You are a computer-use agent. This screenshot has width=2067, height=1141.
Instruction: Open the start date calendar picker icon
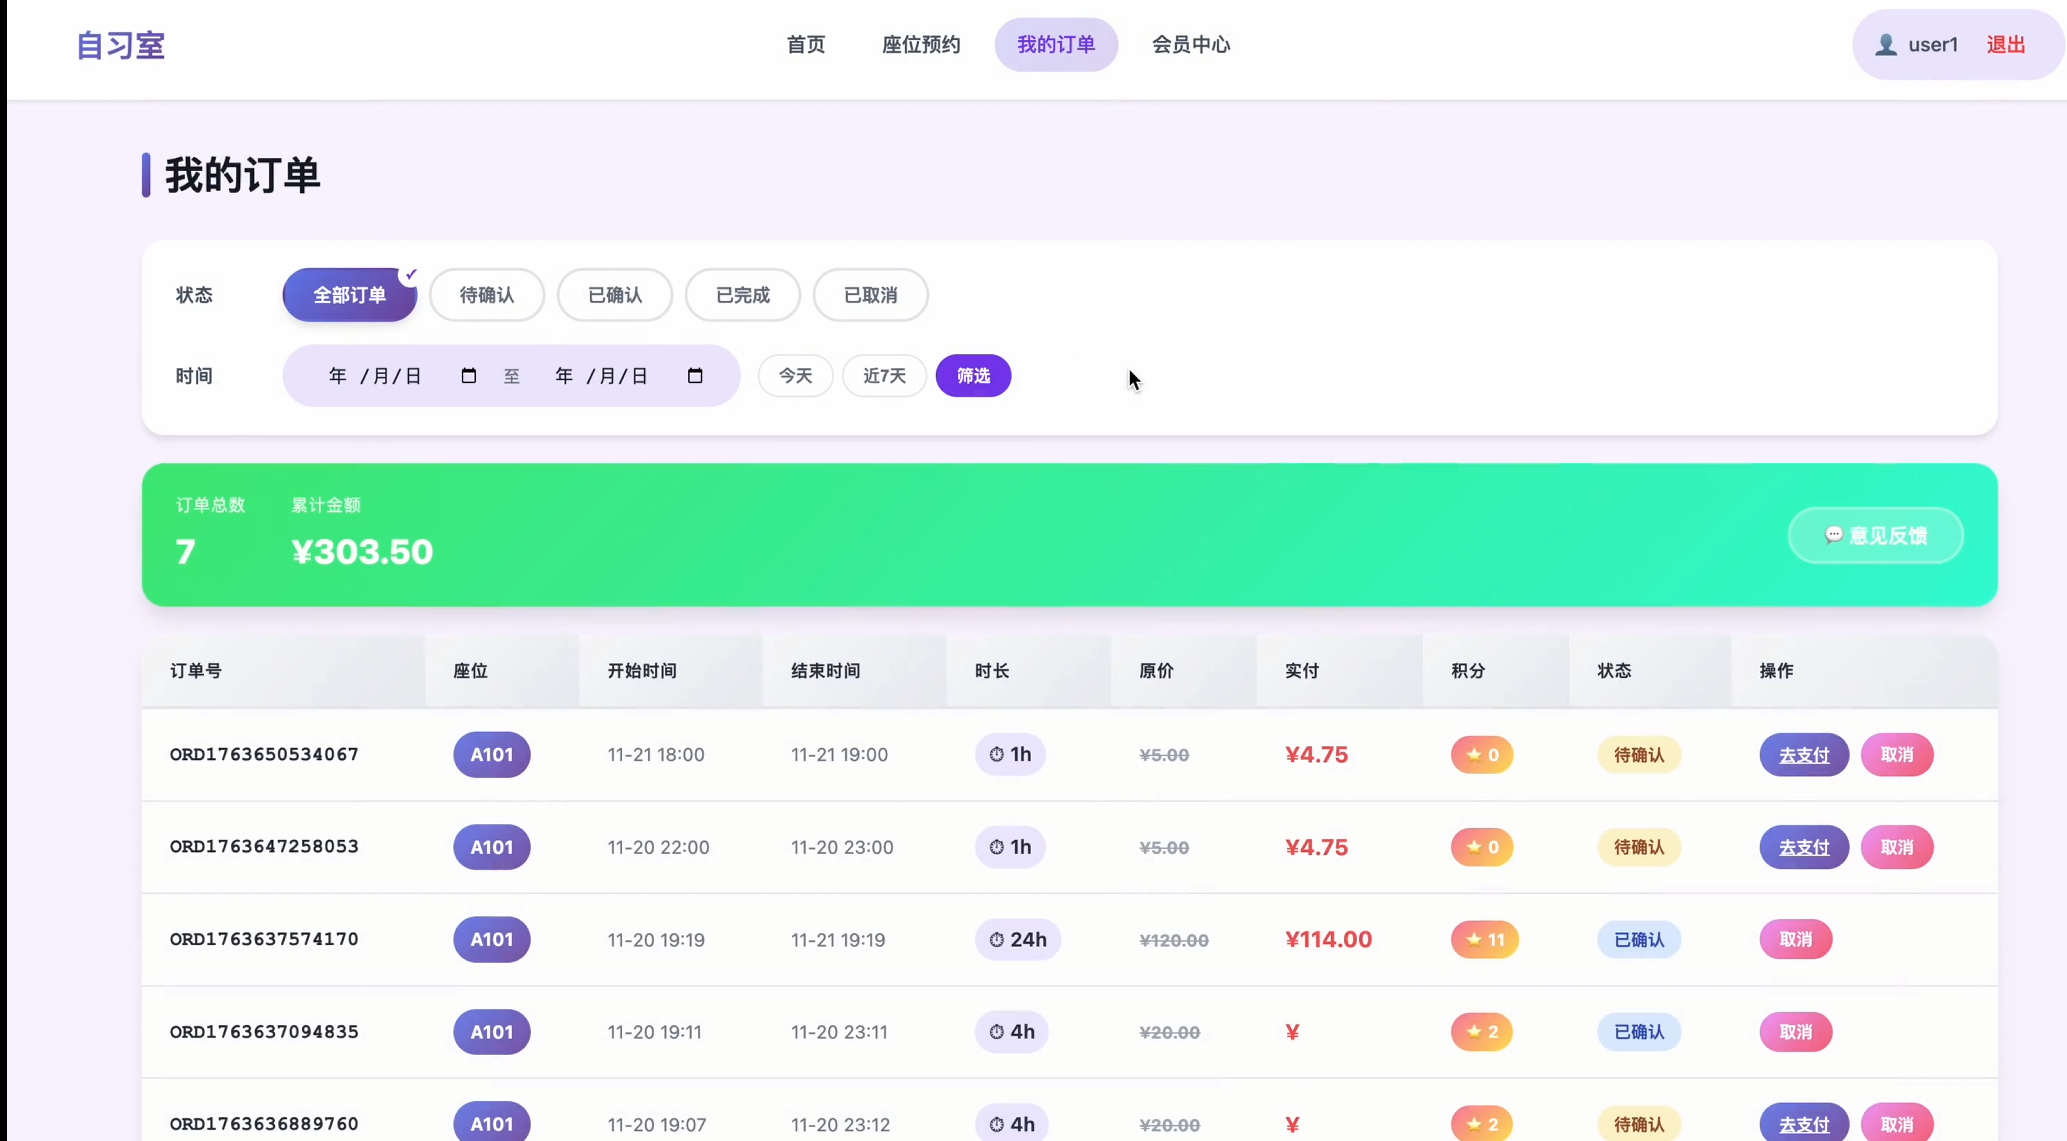pos(468,376)
